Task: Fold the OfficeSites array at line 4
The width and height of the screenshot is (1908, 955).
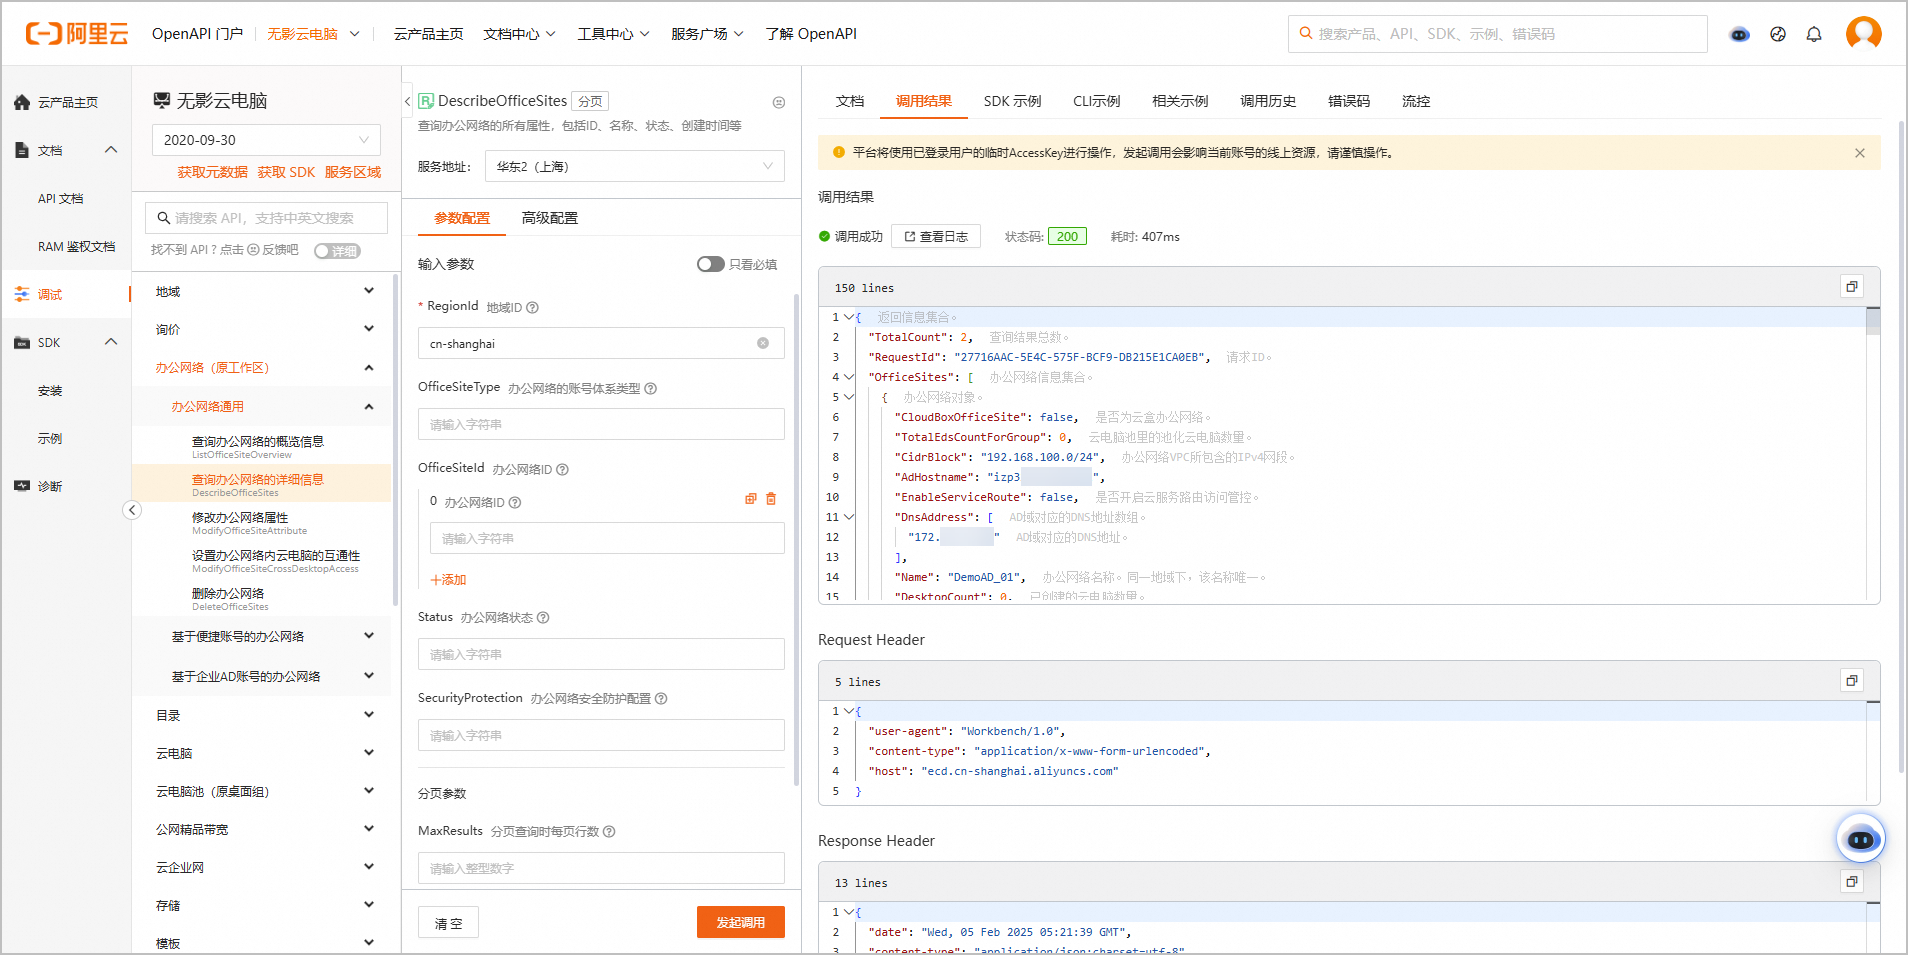Action: tap(849, 377)
